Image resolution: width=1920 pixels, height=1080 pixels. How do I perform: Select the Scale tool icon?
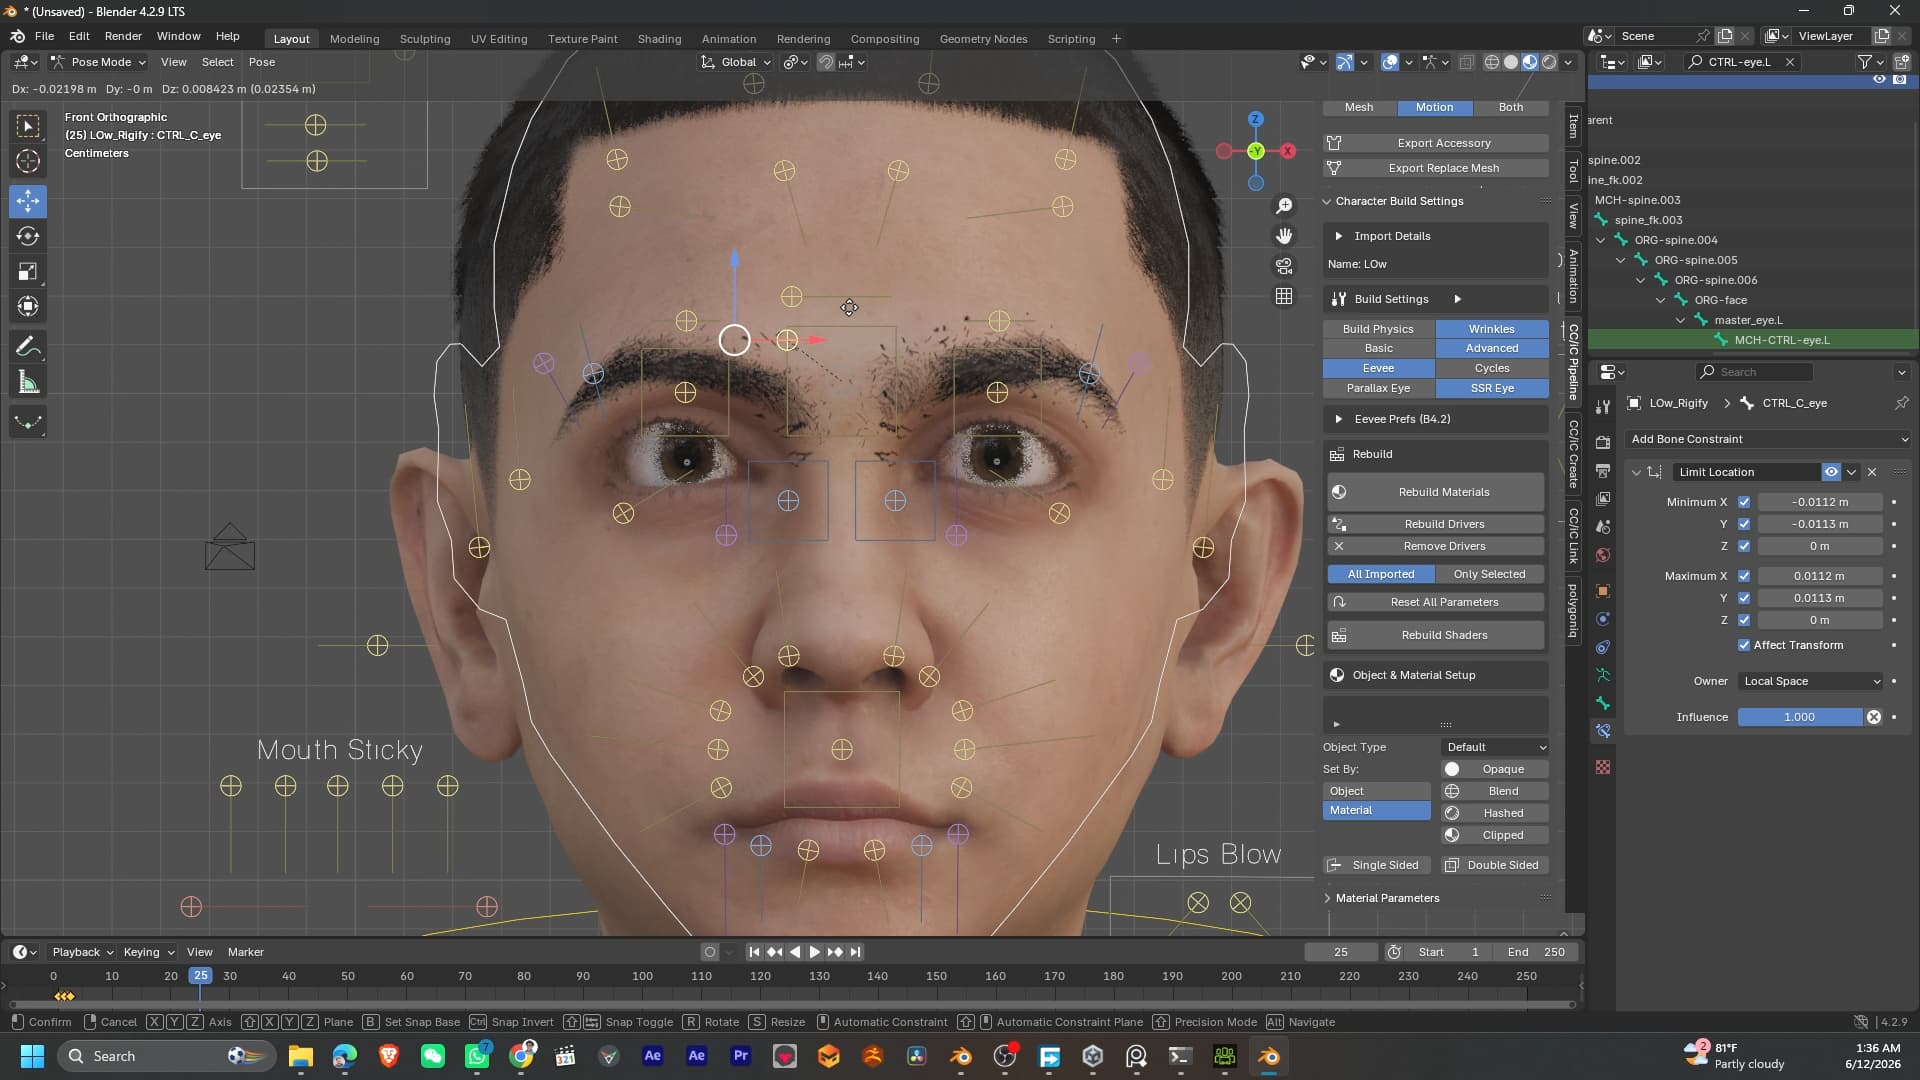pos(28,271)
